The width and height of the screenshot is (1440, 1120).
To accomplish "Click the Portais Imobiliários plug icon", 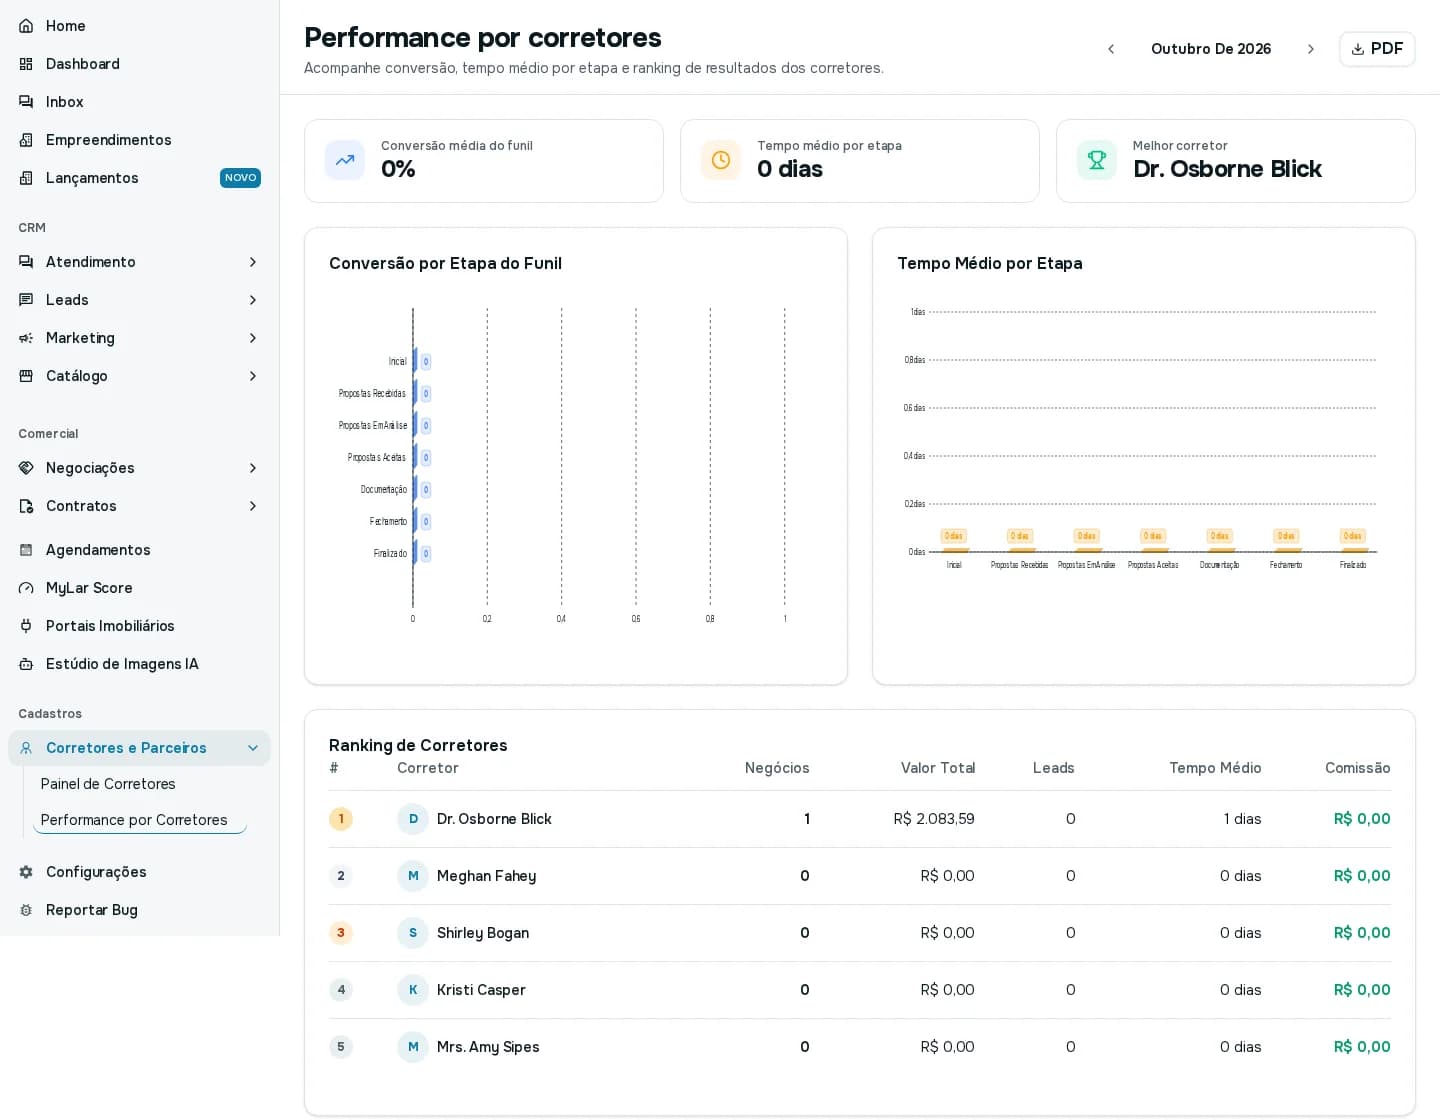I will point(26,626).
